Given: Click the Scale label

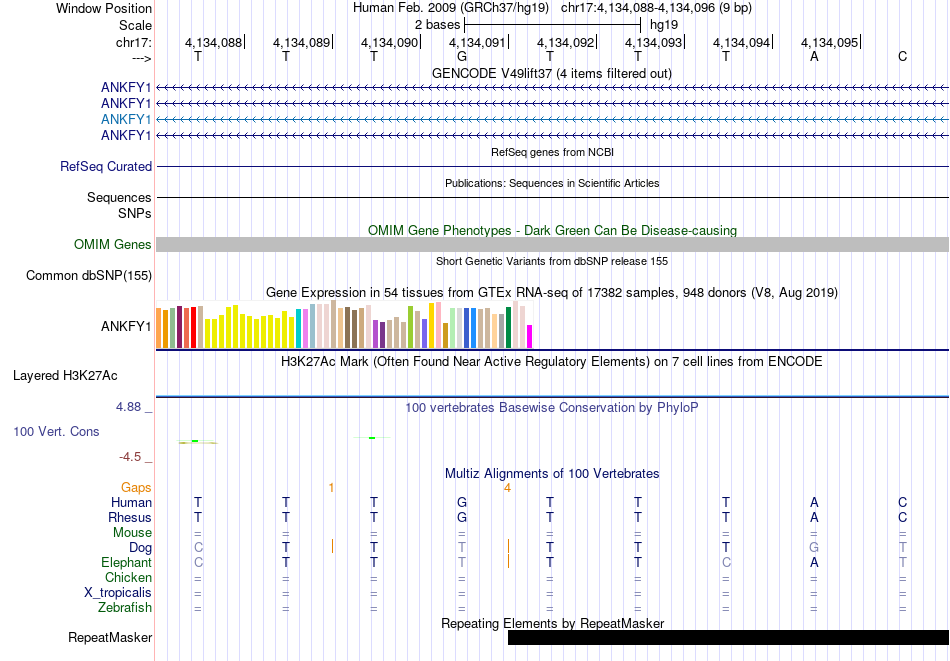Looking at the screenshot, I should coord(135,25).
